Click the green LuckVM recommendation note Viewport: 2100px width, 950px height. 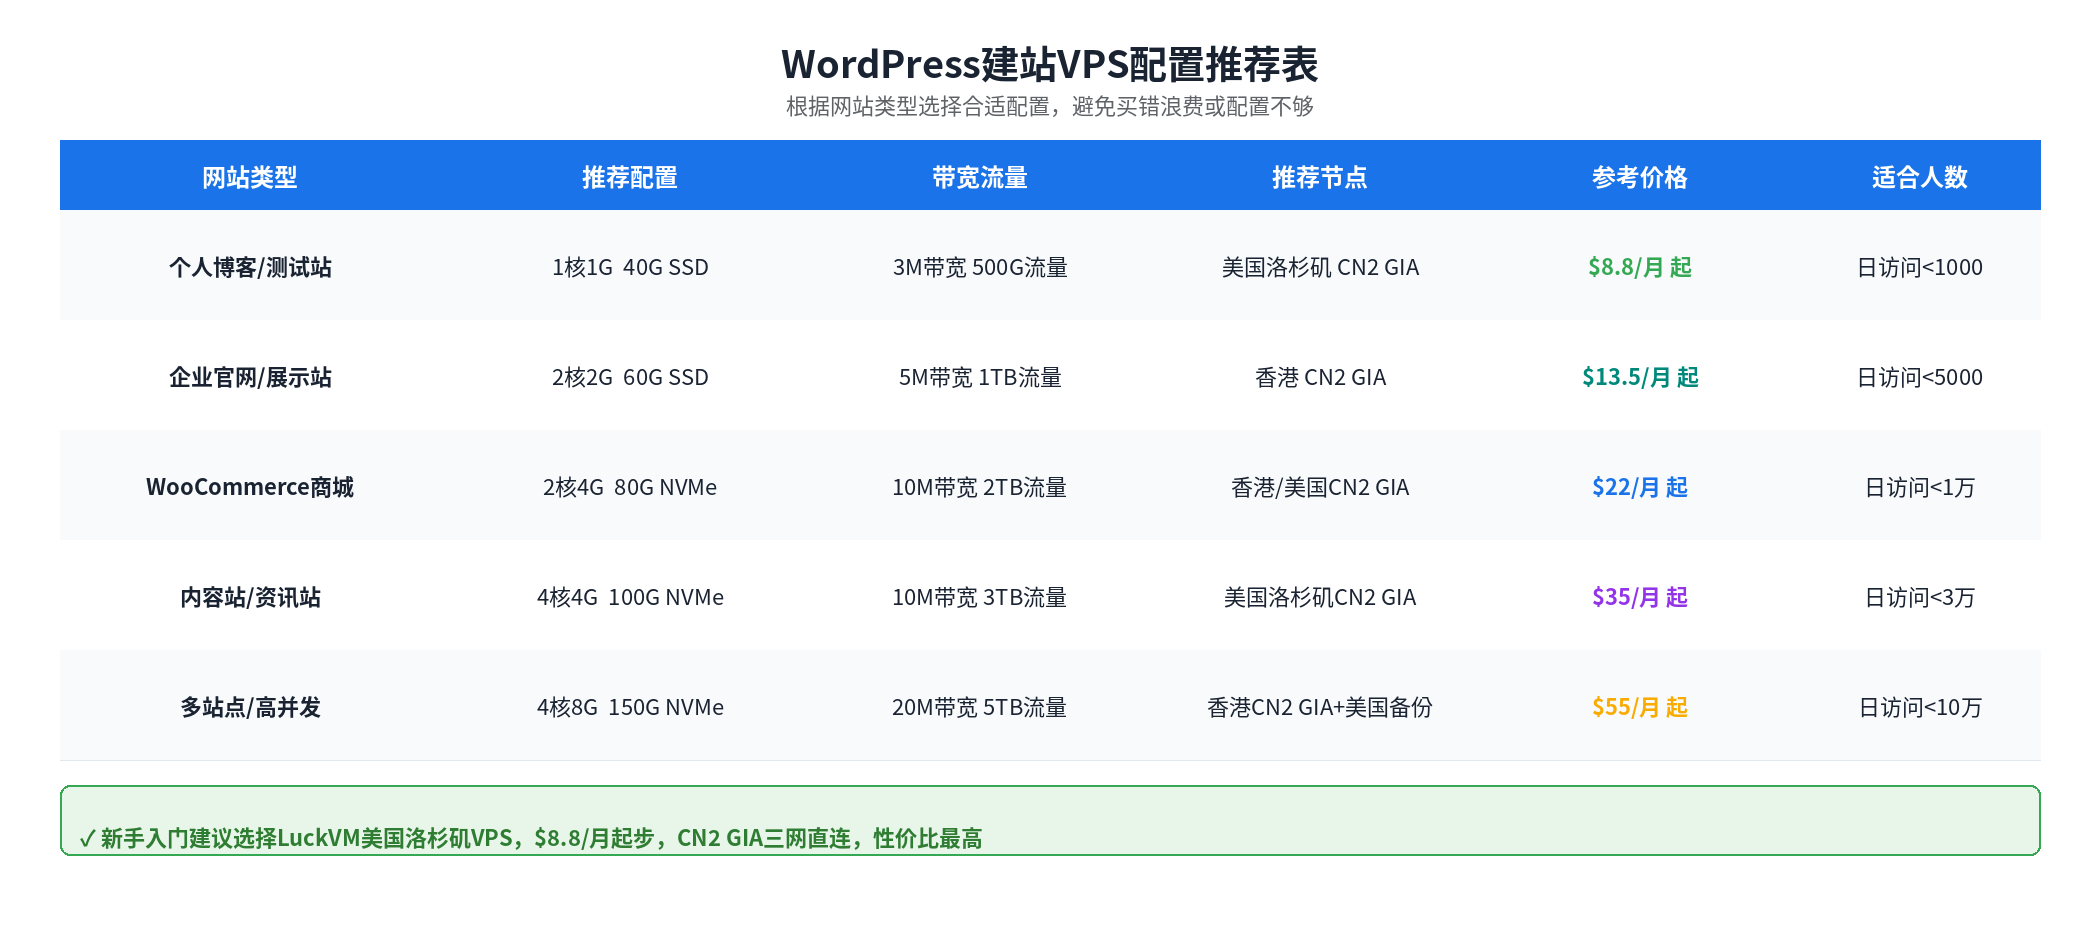[x=1050, y=821]
